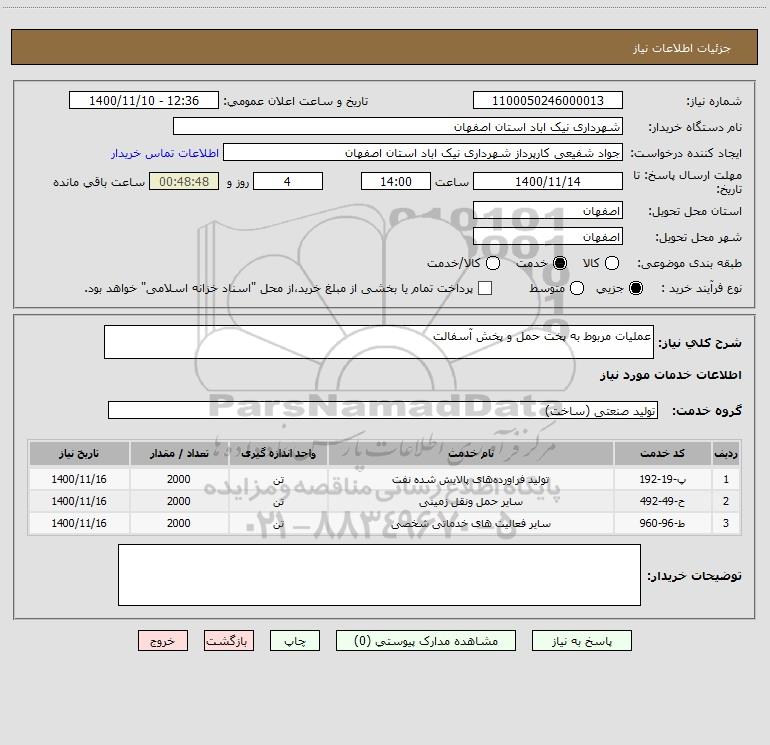This screenshot has height=745, width=770.
Task: Click the اطلاعات خدمات مورد نیاز heading
Action: point(670,375)
